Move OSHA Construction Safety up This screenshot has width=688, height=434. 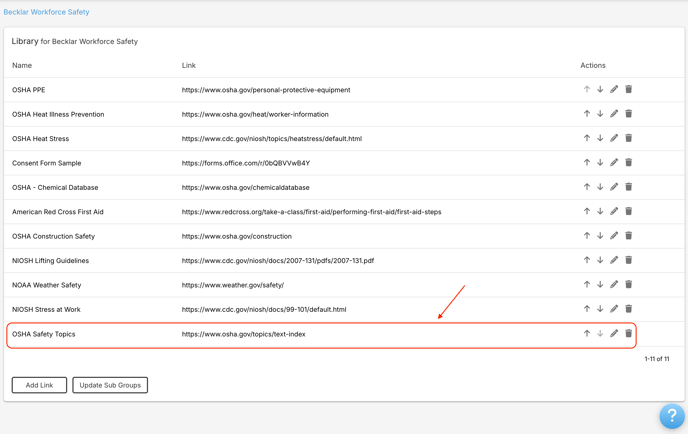[x=587, y=236]
